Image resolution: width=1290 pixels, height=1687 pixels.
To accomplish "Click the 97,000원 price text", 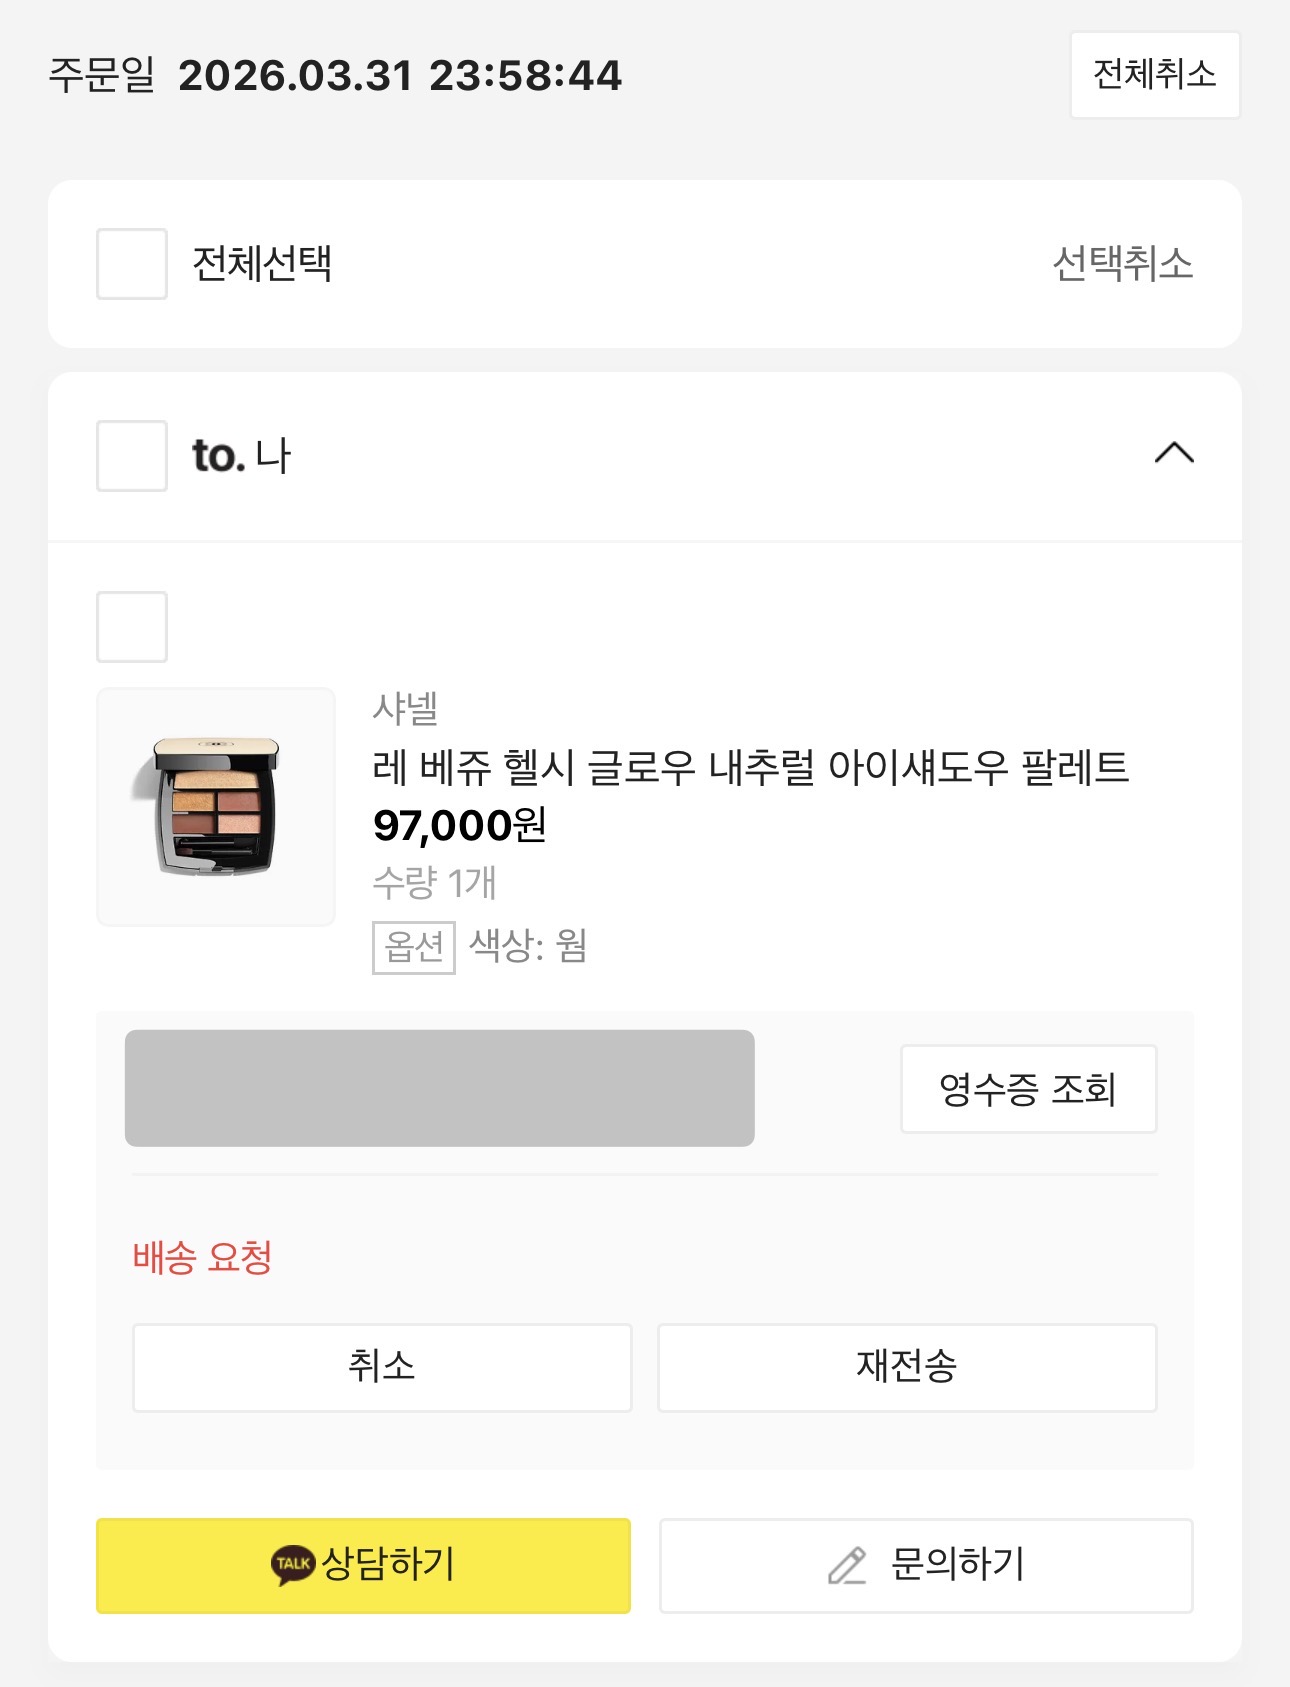I will (x=459, y=826).
